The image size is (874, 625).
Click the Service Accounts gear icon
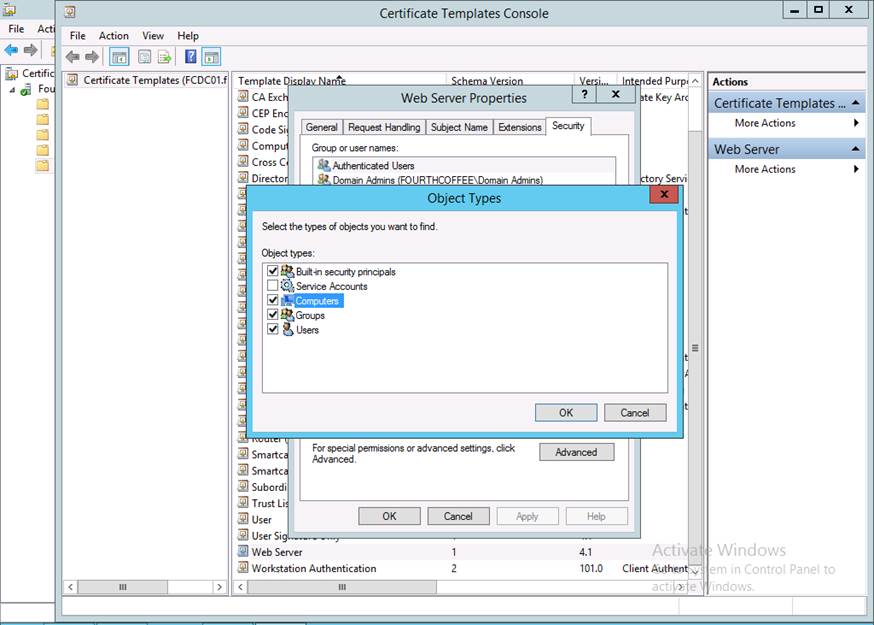[287, 286]
